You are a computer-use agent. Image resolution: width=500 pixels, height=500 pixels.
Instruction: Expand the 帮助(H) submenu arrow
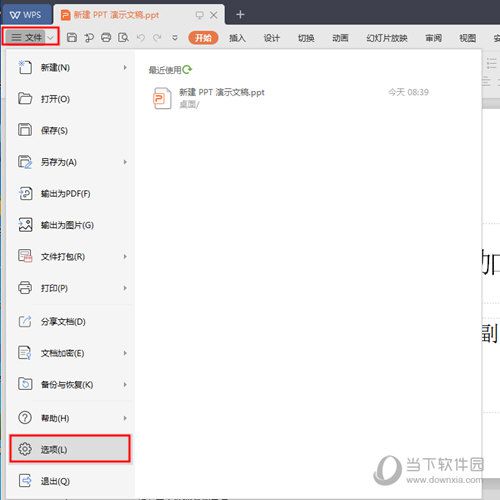click(125, 418)
